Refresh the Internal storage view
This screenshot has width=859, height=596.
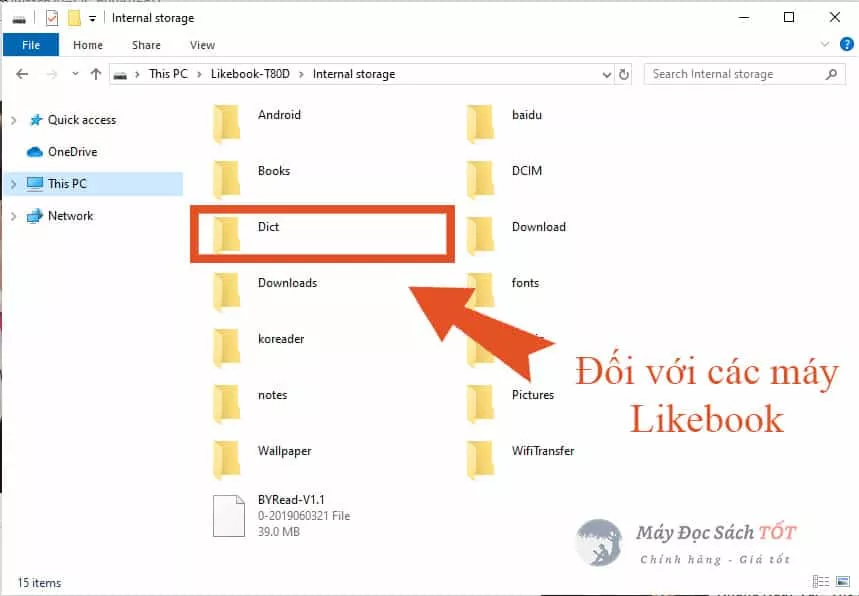[623, 74]
